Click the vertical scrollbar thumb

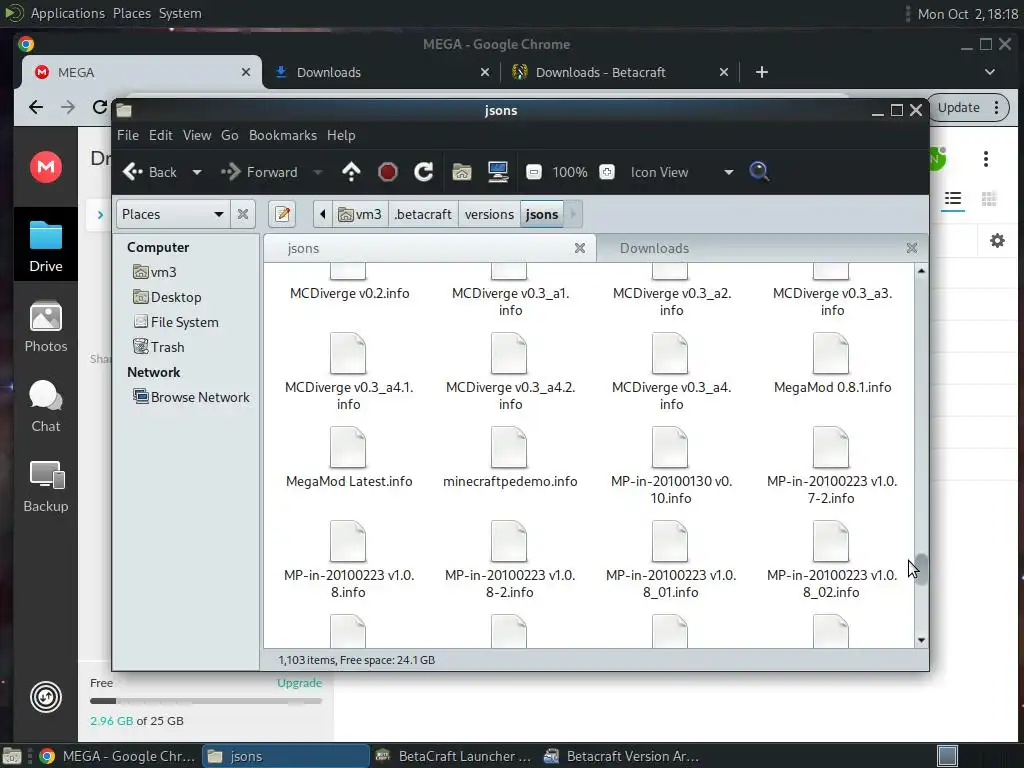pyautogui.click(x=921, y=569)
